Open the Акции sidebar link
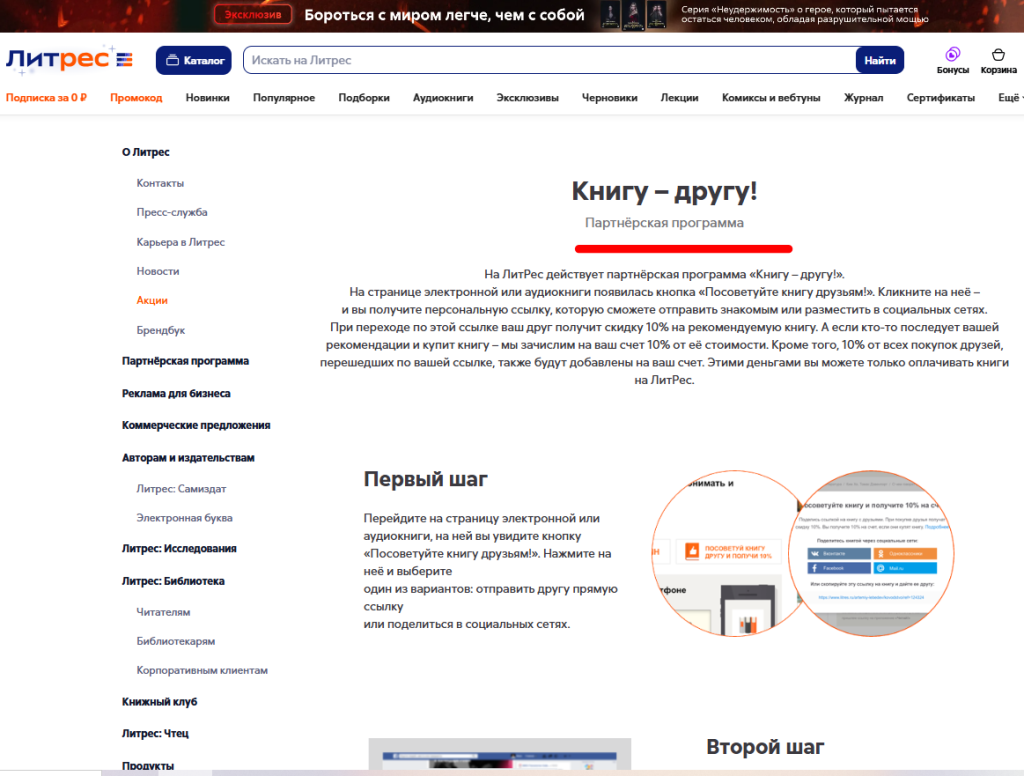The height and width of the screenshot is (776, 1024). [x=152, y=300]
